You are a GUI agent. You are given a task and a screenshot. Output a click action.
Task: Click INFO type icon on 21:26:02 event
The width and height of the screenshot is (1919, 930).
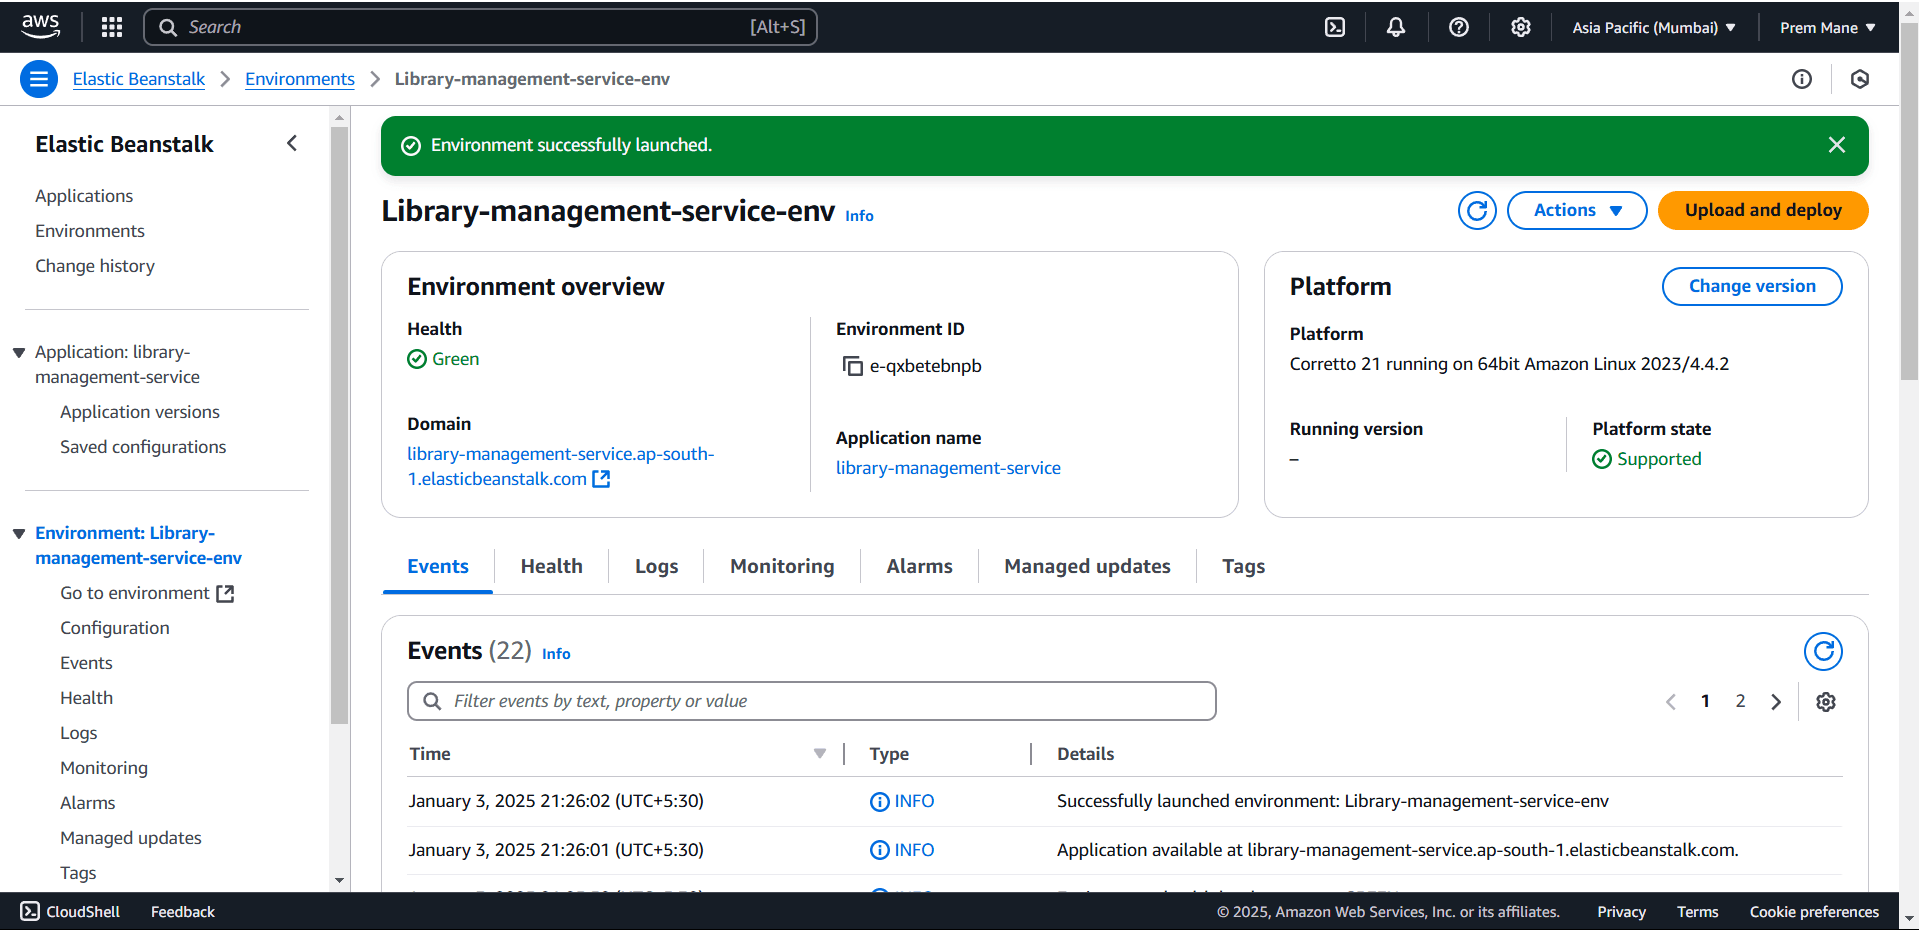(880, 802)
